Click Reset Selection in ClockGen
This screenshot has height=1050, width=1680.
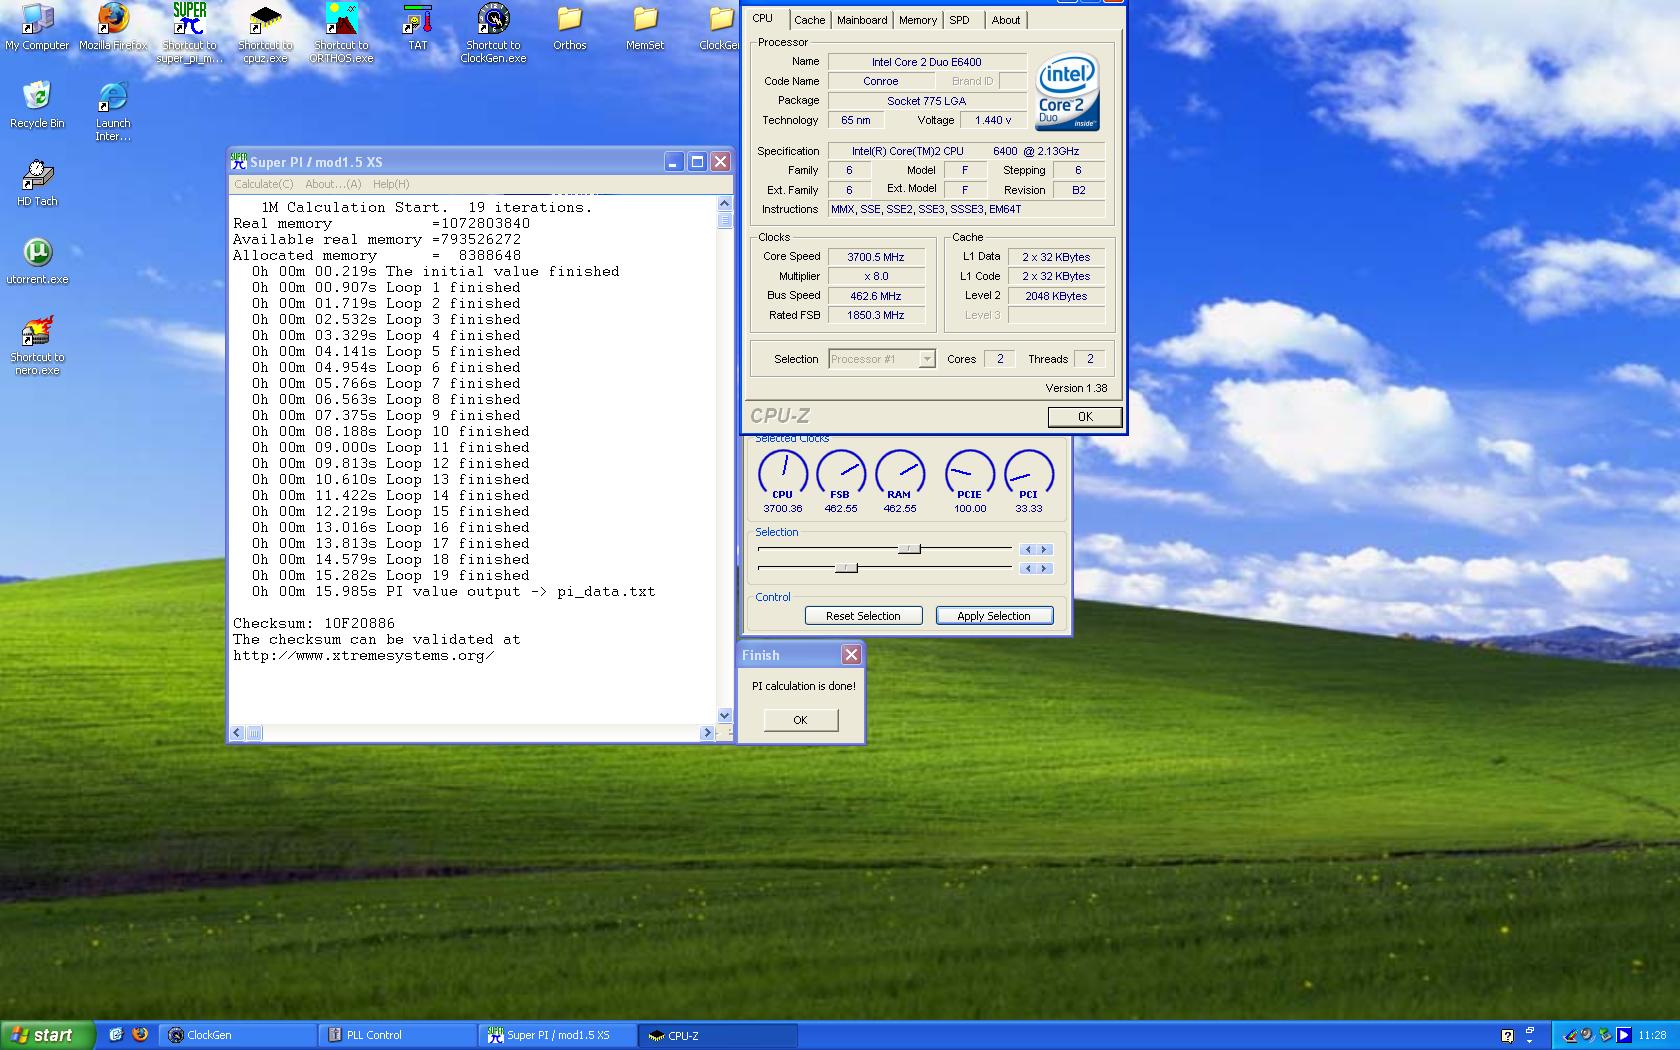pos(863,616)
